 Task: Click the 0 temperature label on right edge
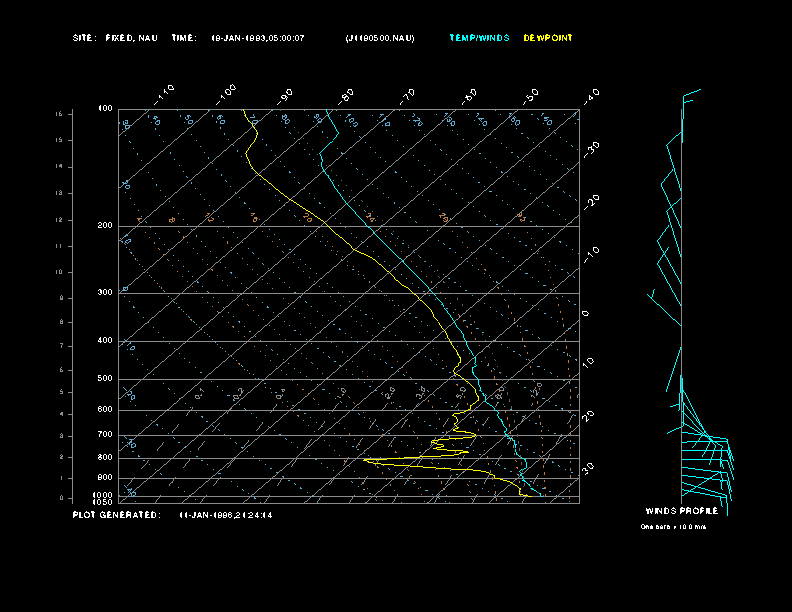[585, 314]
